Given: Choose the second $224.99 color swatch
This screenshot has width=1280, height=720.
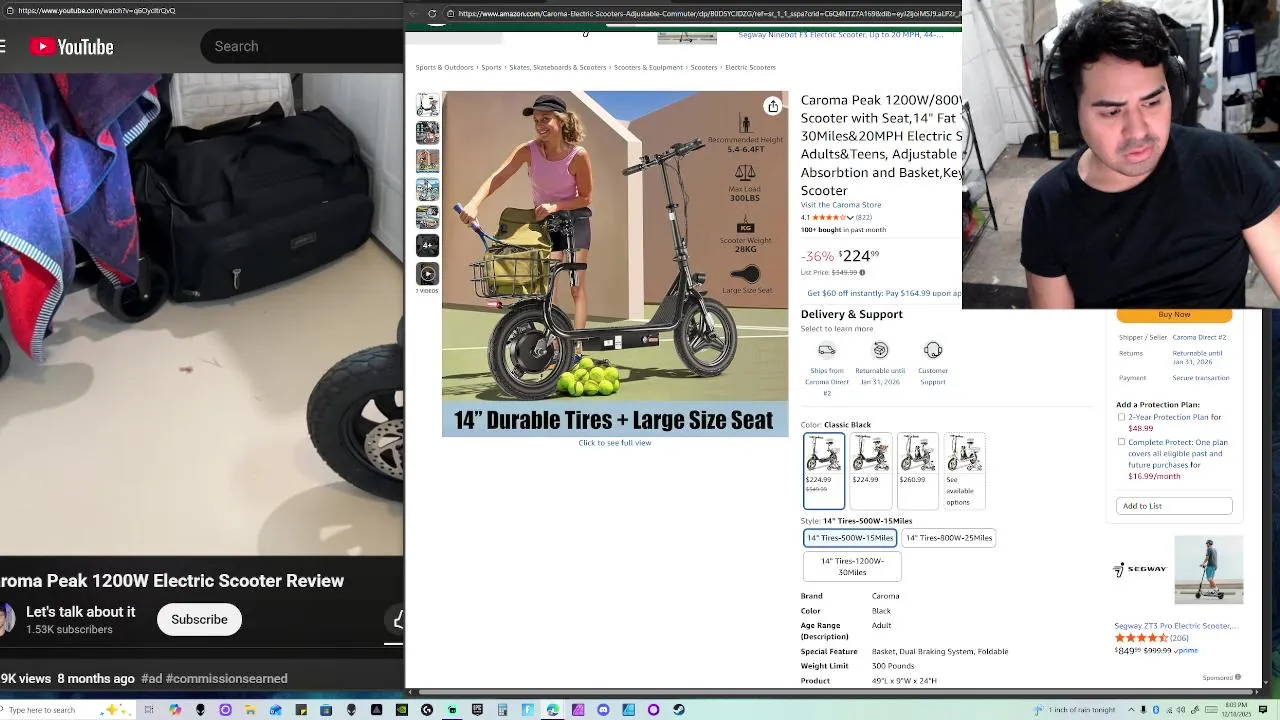Looking at the screenshot, I should tap(871, 471).
